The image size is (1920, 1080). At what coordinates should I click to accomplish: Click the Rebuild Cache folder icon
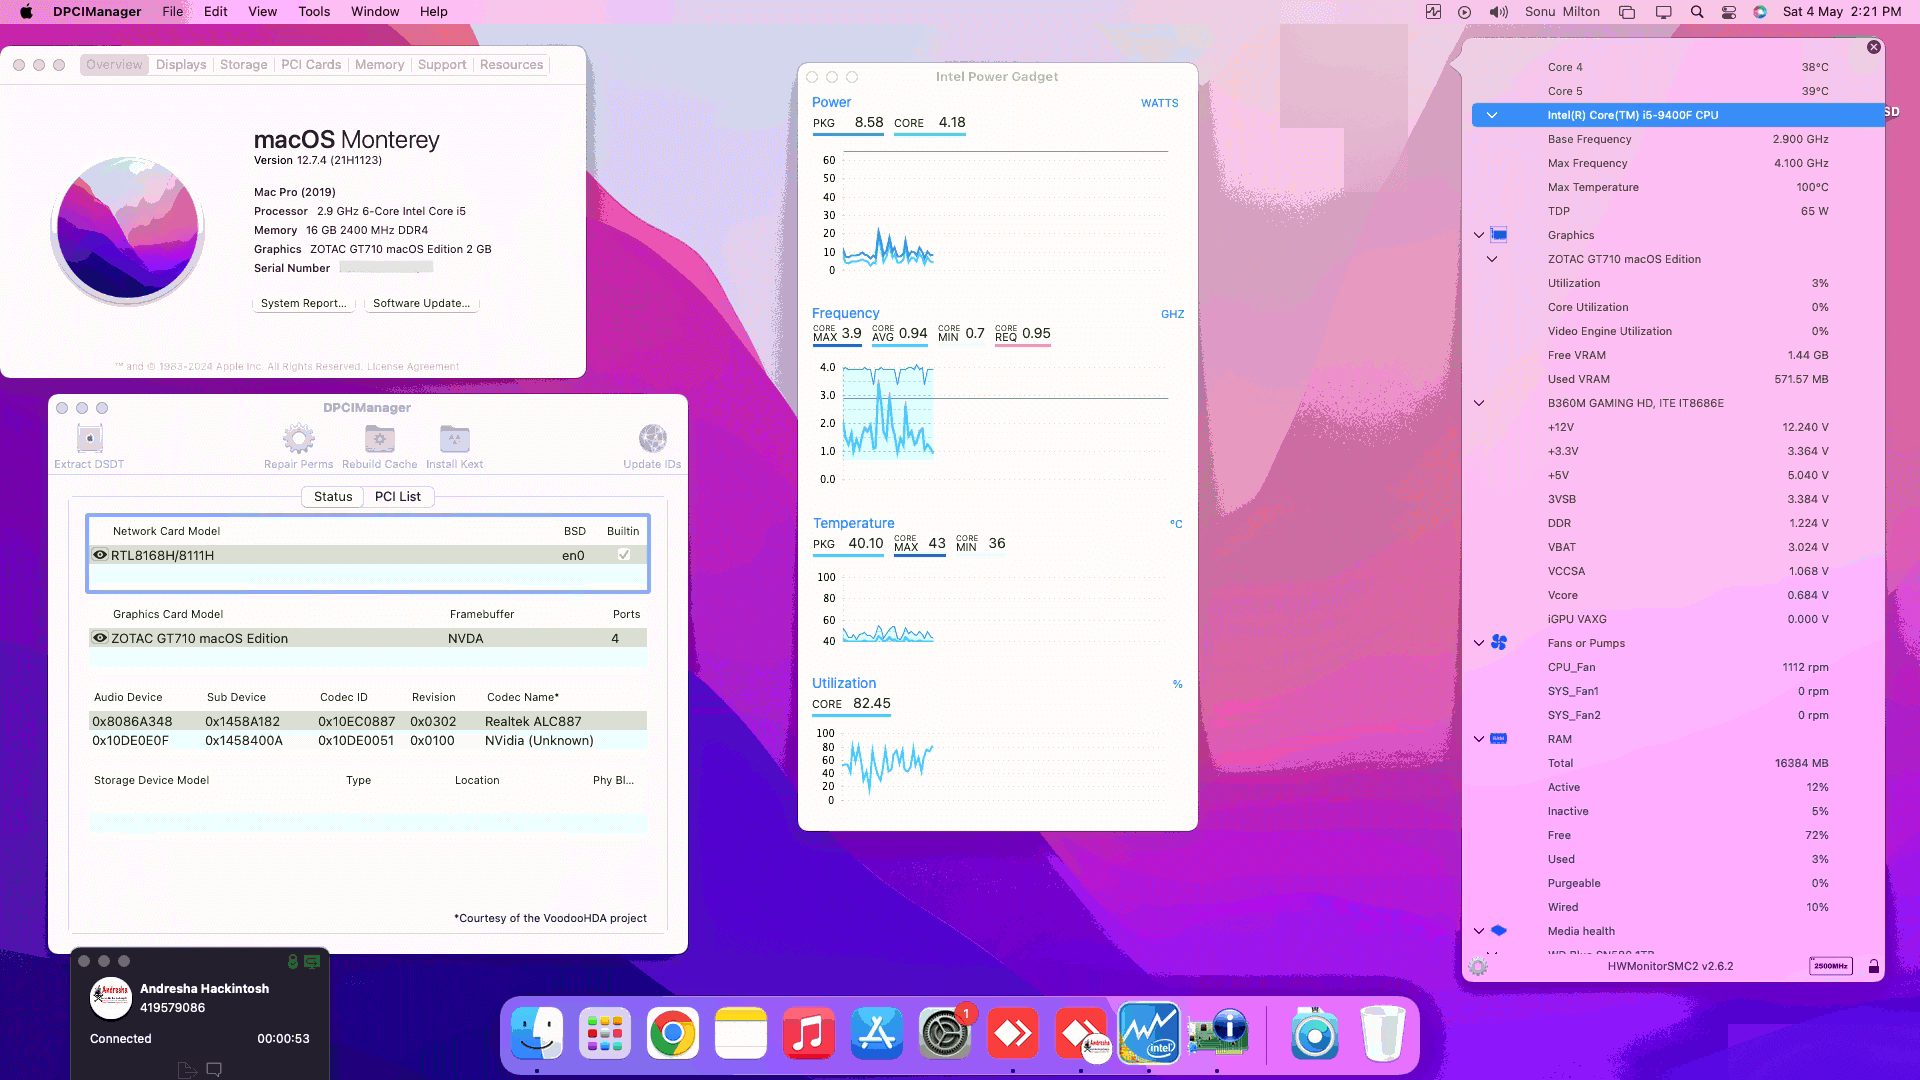[379, 438]
